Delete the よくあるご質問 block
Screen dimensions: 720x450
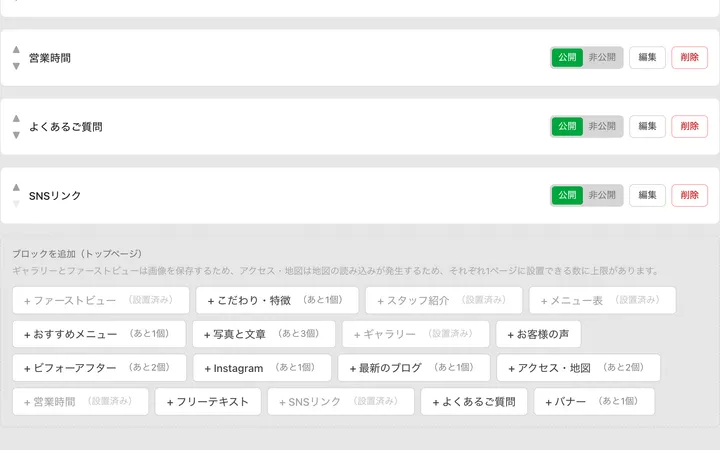tap(689, 126)
